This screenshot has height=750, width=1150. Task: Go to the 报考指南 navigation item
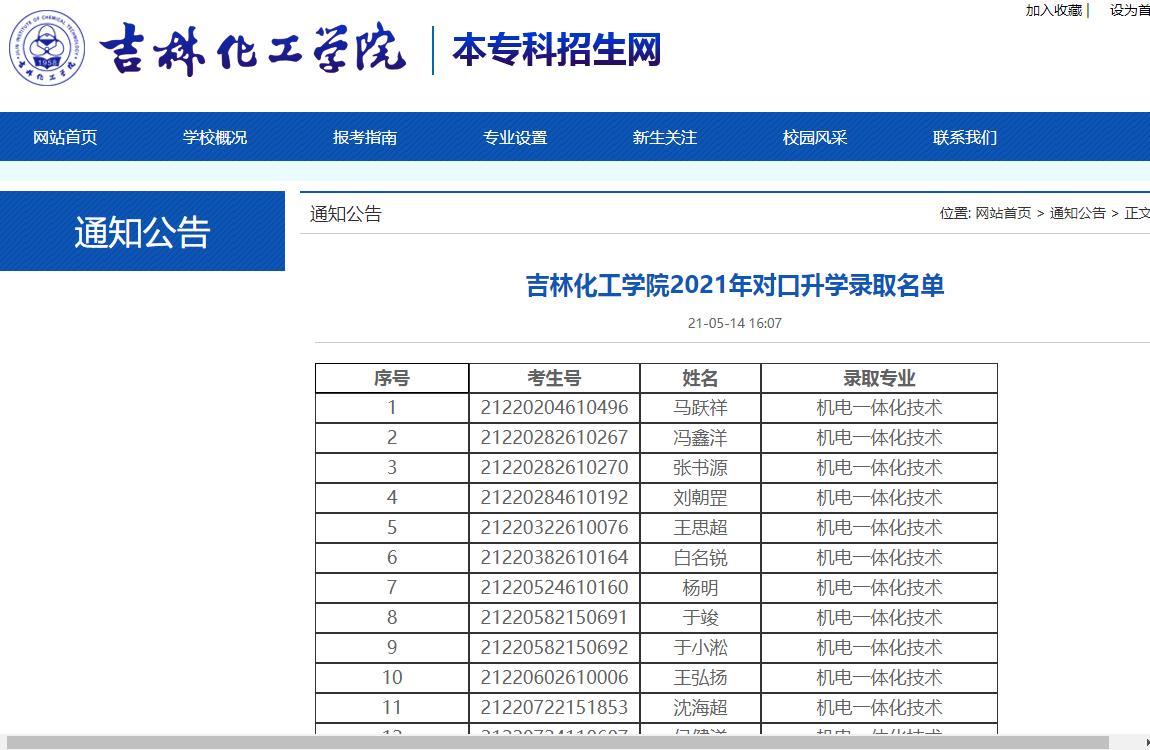365,137
